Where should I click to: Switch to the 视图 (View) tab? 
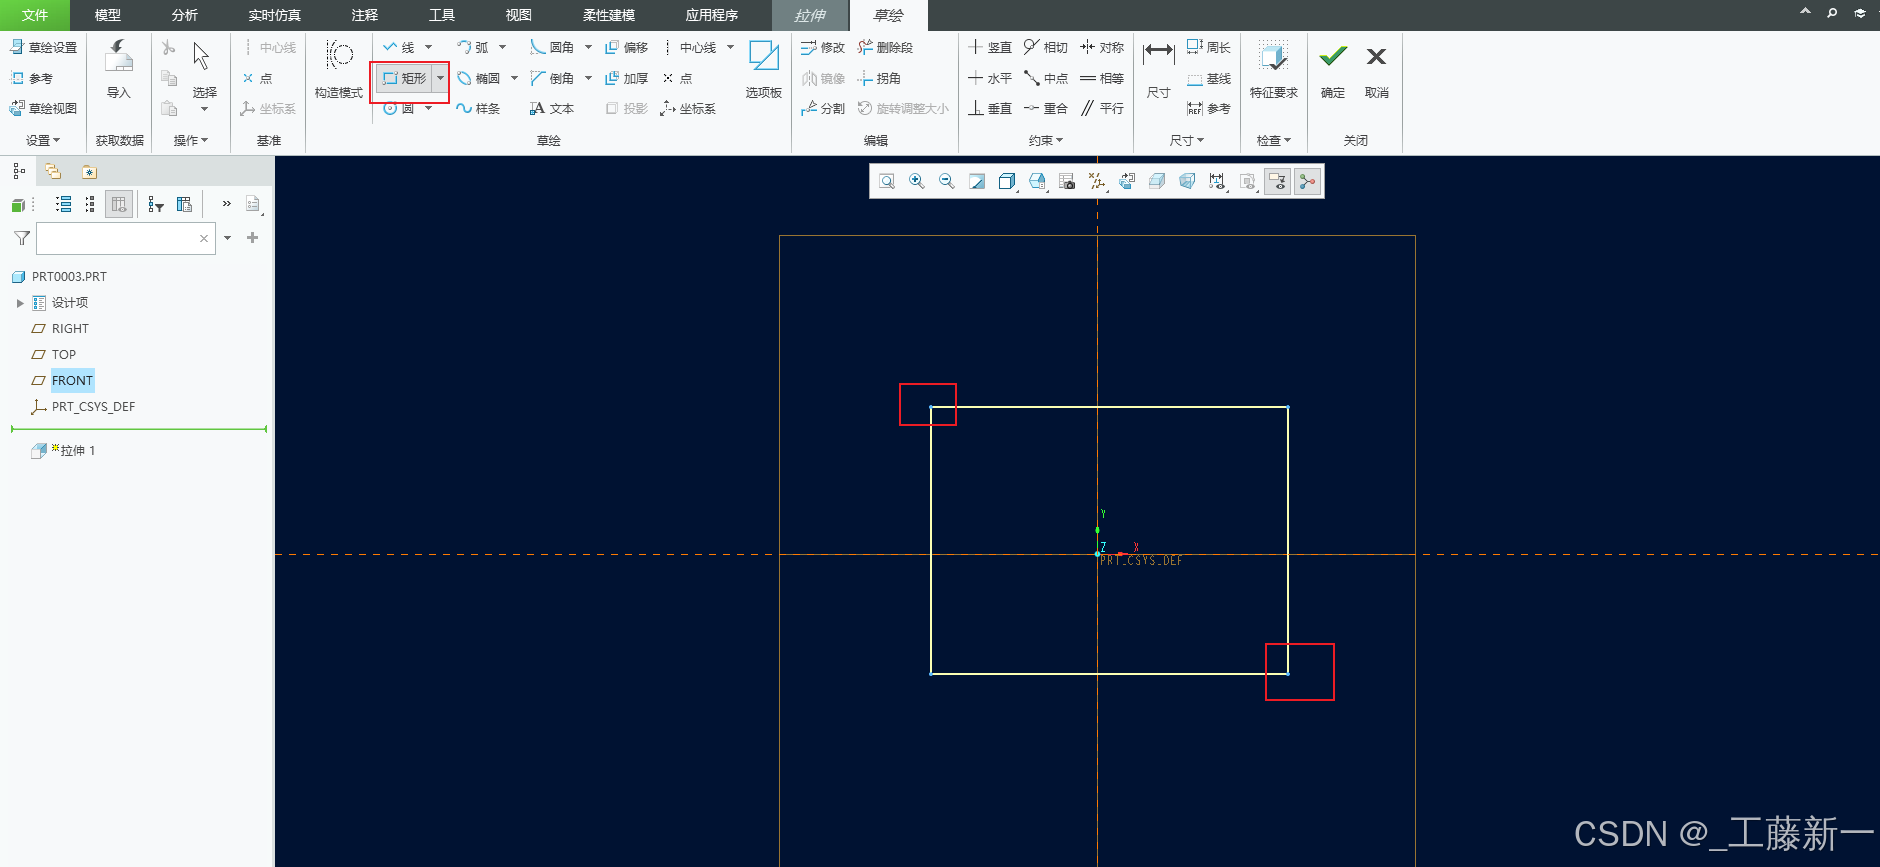pos(519,15)
